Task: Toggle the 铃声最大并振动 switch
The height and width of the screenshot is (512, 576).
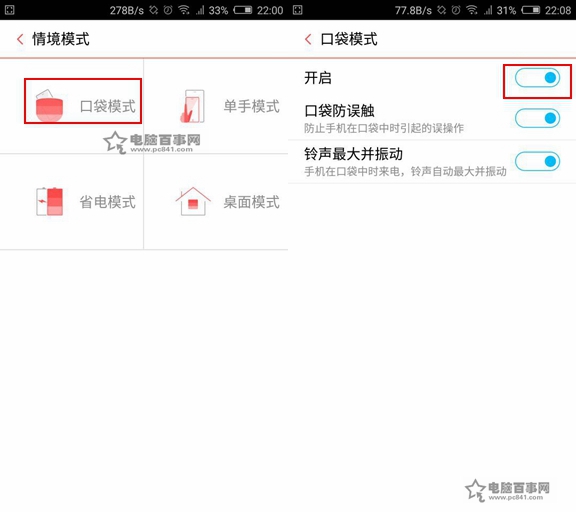Action: coord(537,161)
